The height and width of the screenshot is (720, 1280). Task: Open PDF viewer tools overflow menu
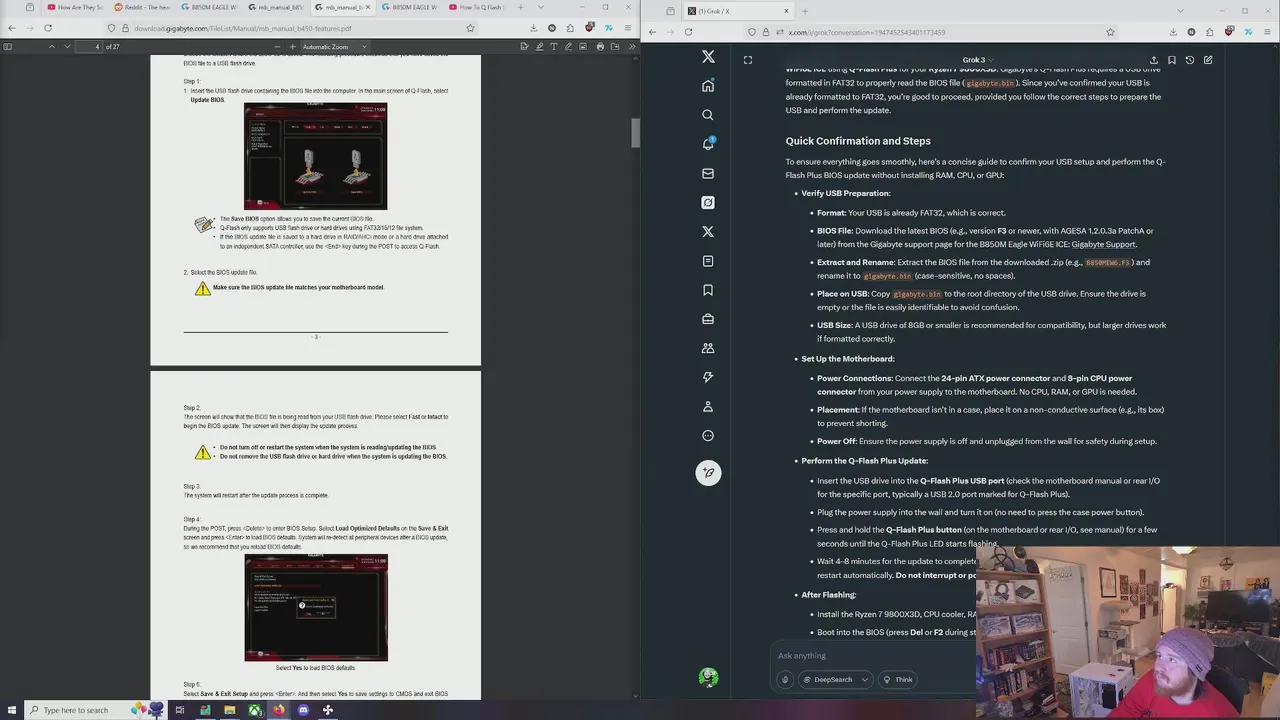pos(632,46)
